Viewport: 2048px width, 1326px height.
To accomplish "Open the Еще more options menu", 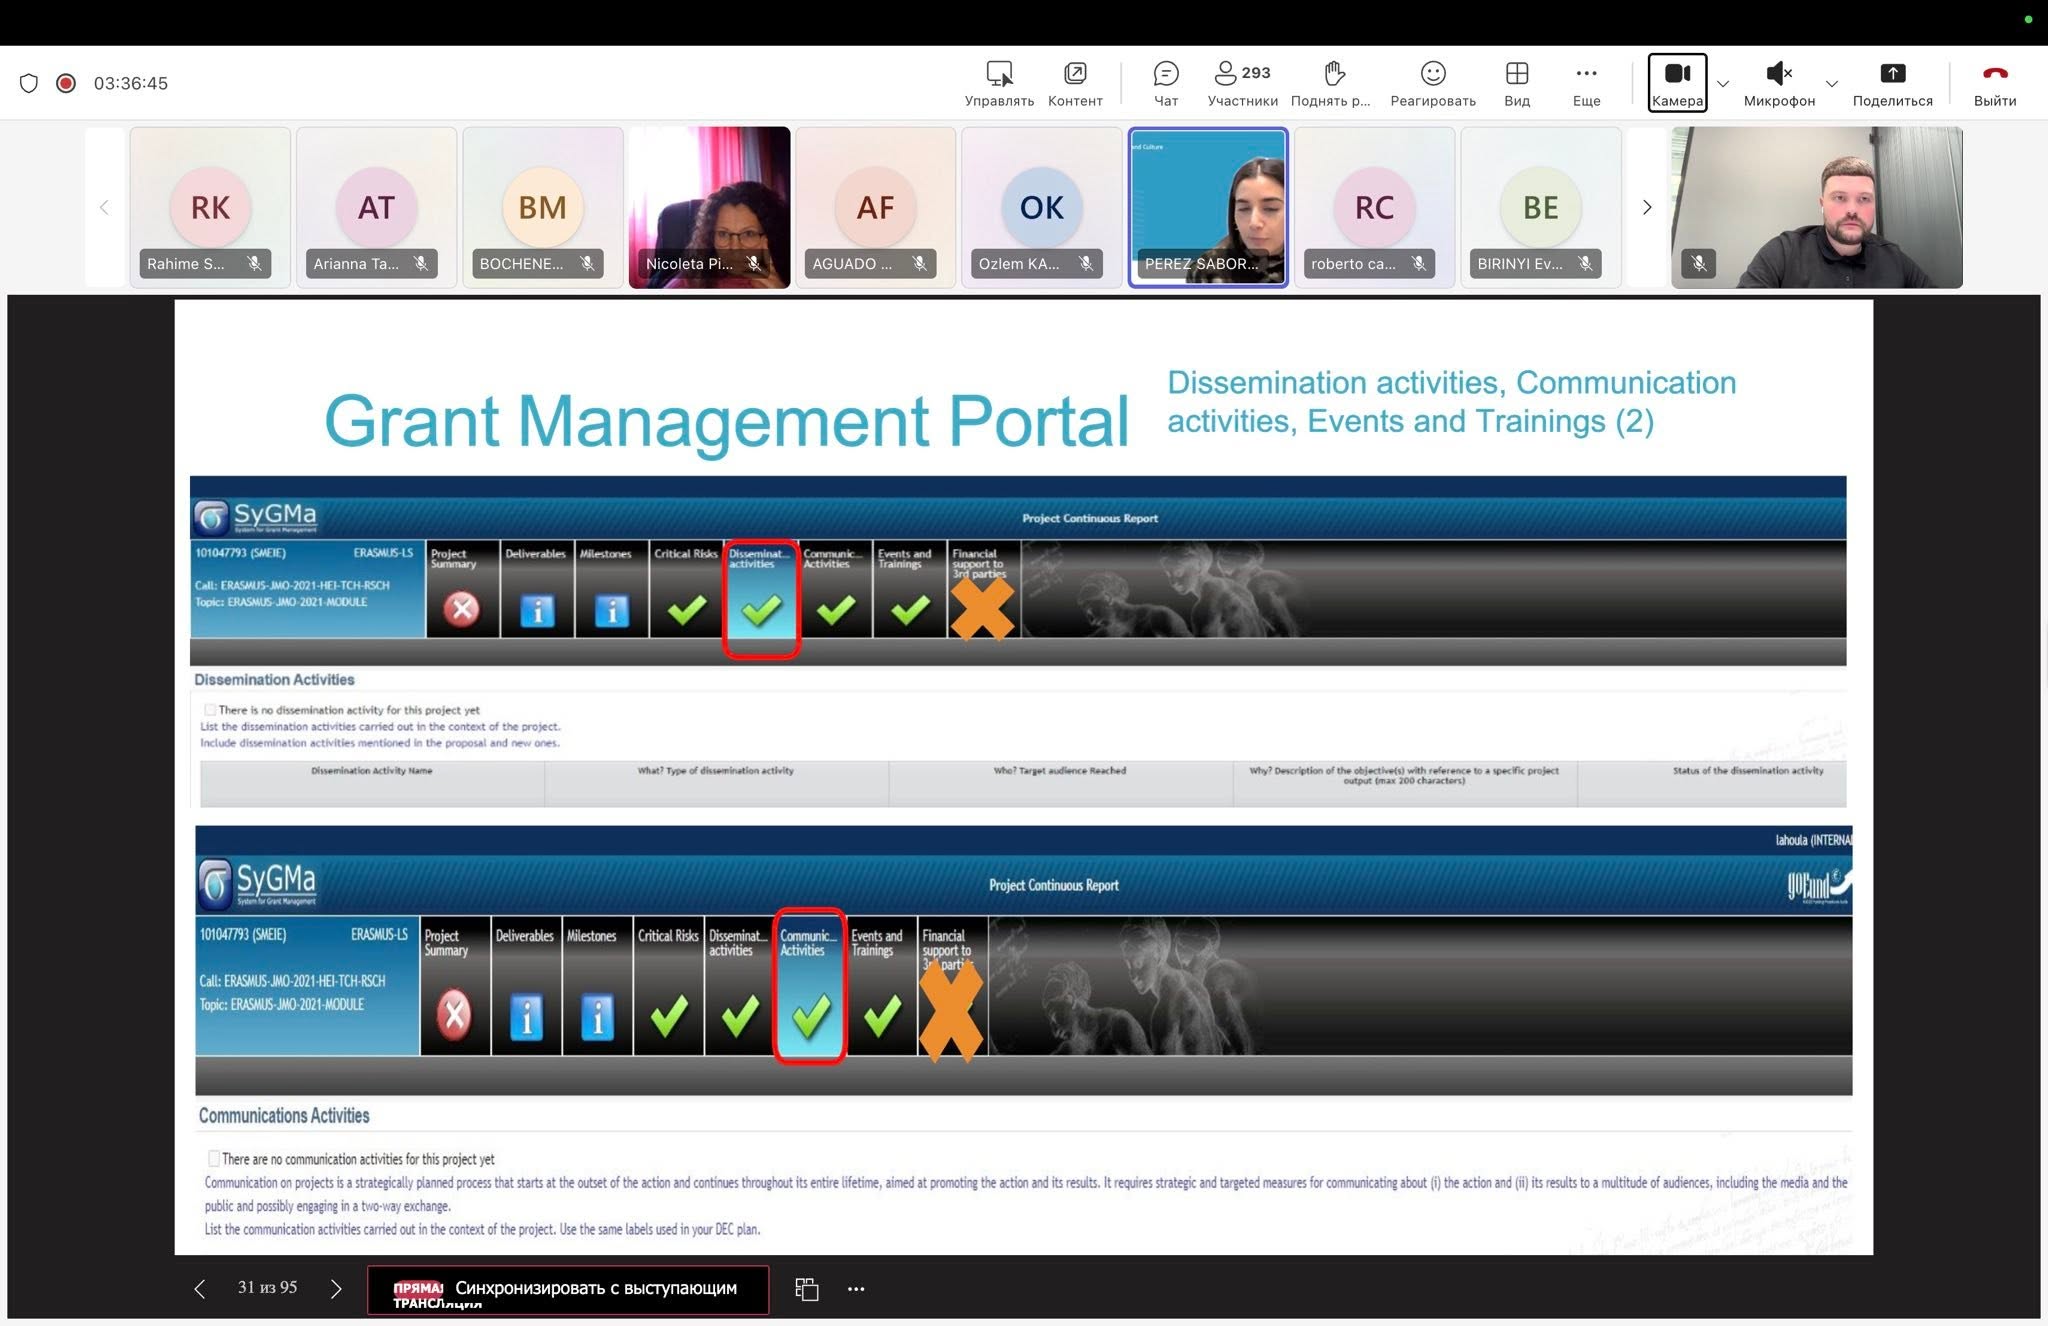I will coord(1586,84).
